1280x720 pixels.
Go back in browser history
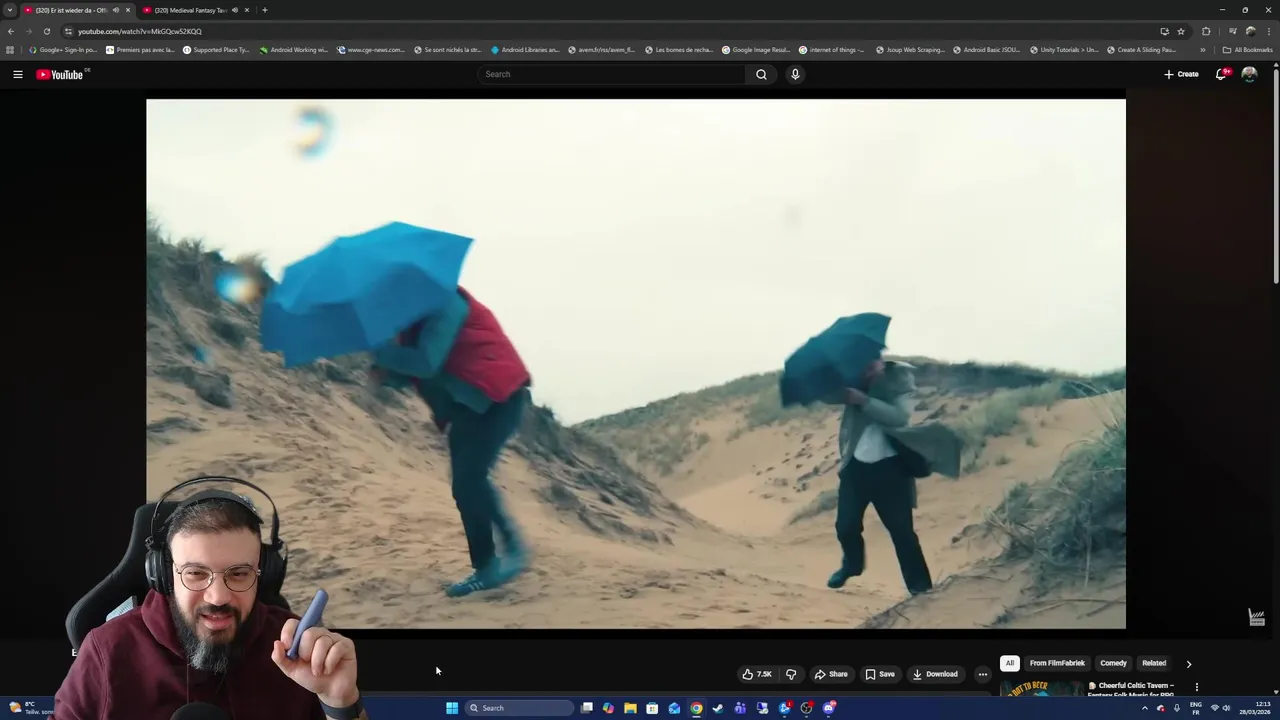[x=11, y=31]
